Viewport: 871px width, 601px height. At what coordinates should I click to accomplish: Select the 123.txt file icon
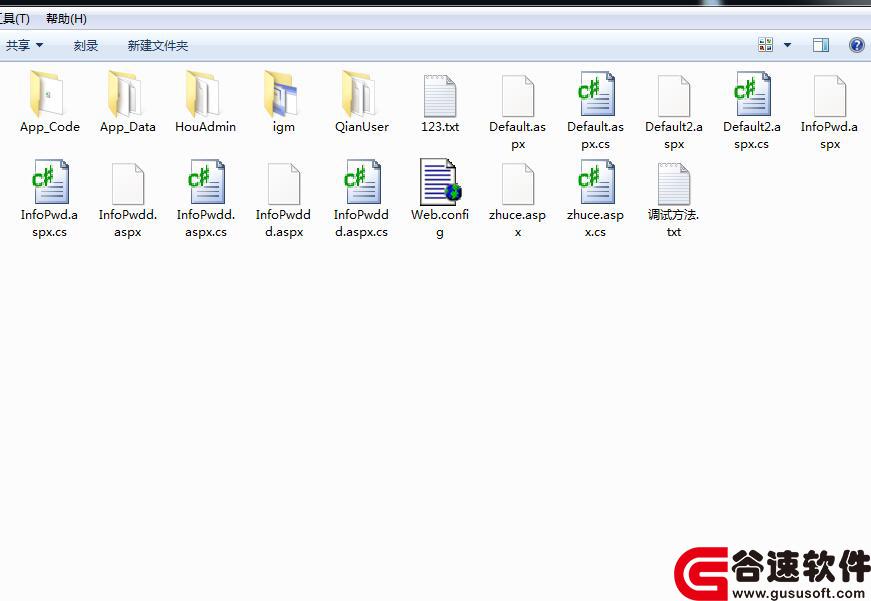tap(439, 96)
